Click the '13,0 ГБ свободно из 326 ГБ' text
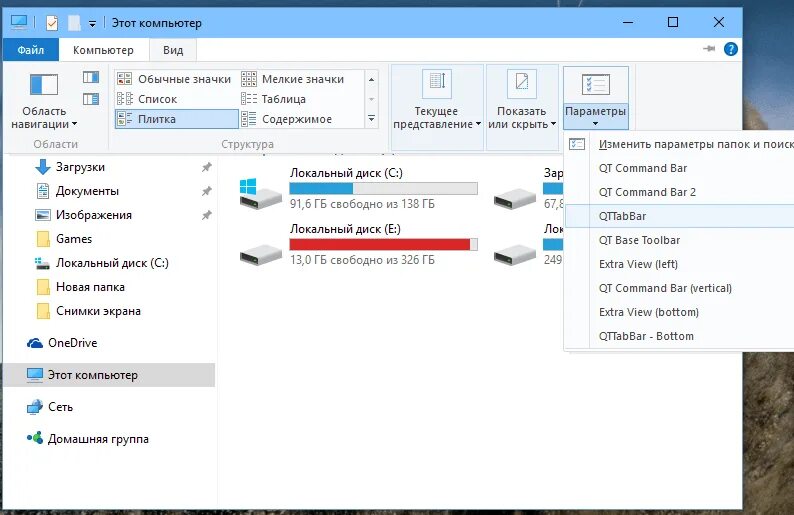 pyautogui.click(x=362, y=260)
